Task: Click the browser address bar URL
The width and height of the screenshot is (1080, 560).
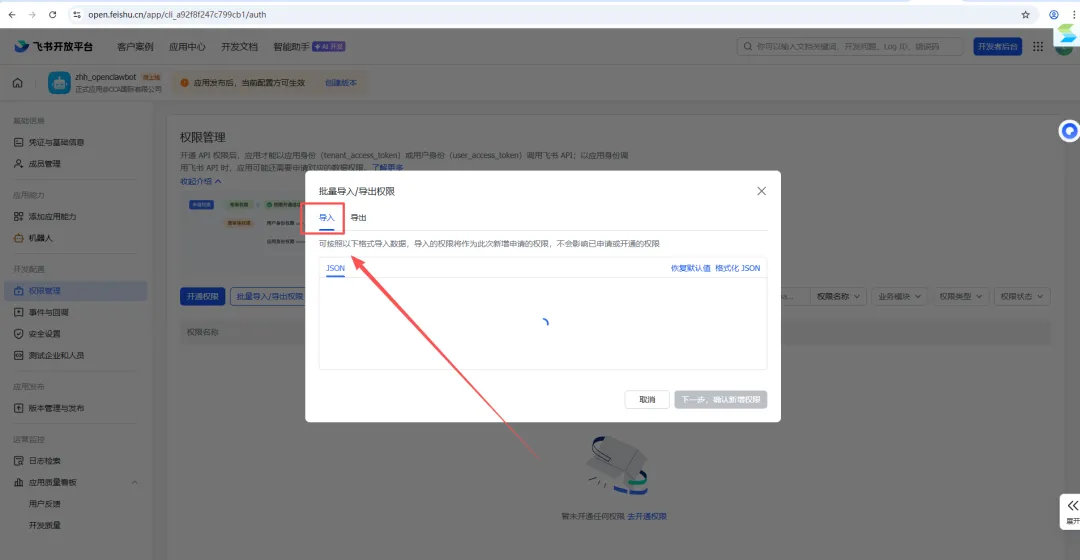Action: [x=177, y=14]
